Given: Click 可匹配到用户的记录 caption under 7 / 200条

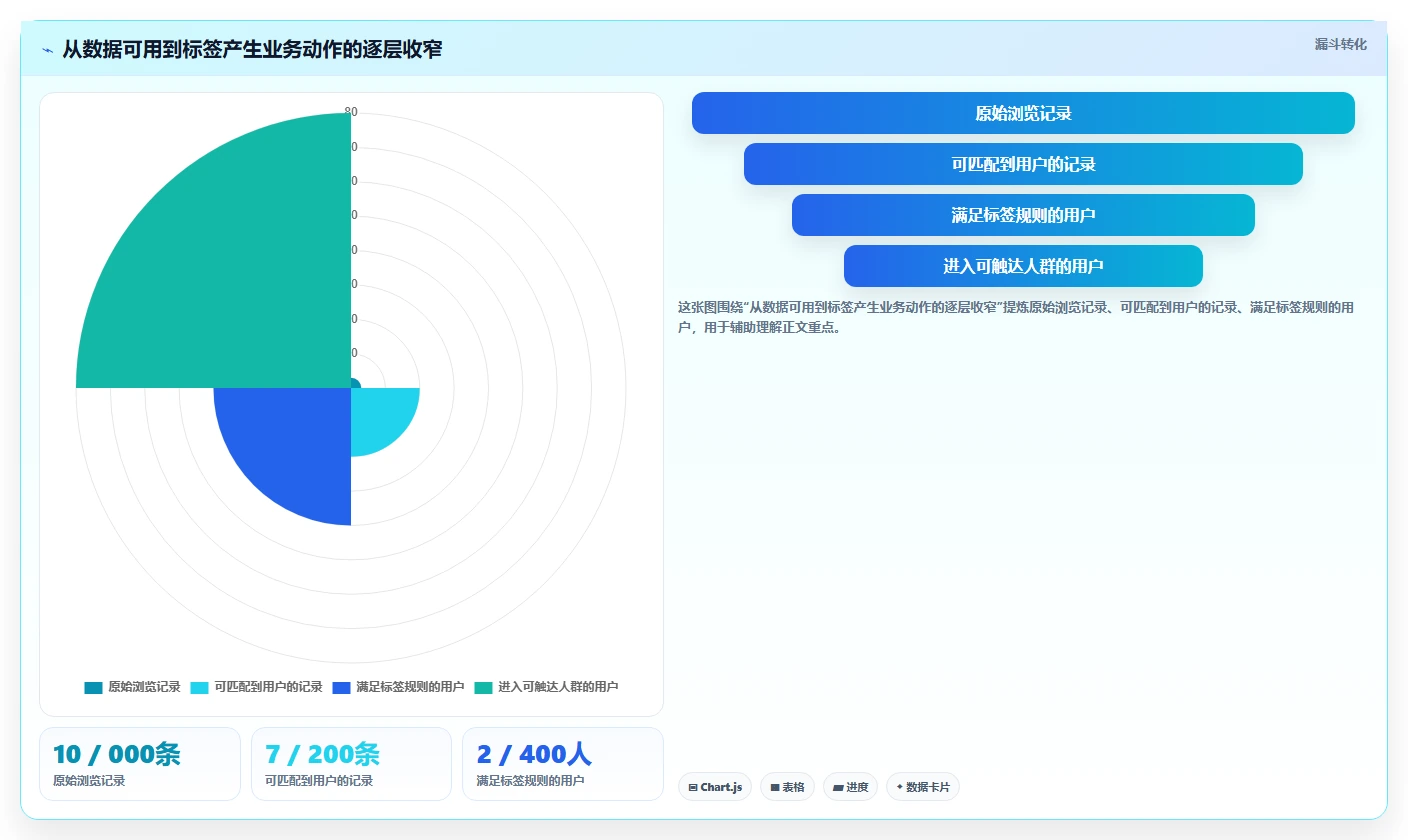Looking at the screenshot, I should 319,781.
